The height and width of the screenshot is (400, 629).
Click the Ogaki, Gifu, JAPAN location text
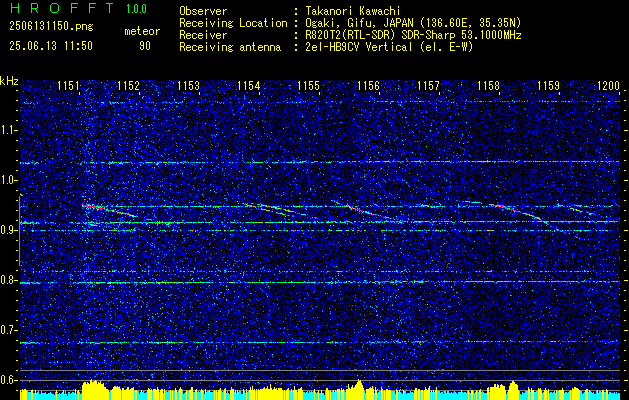[x=413, y=23]
